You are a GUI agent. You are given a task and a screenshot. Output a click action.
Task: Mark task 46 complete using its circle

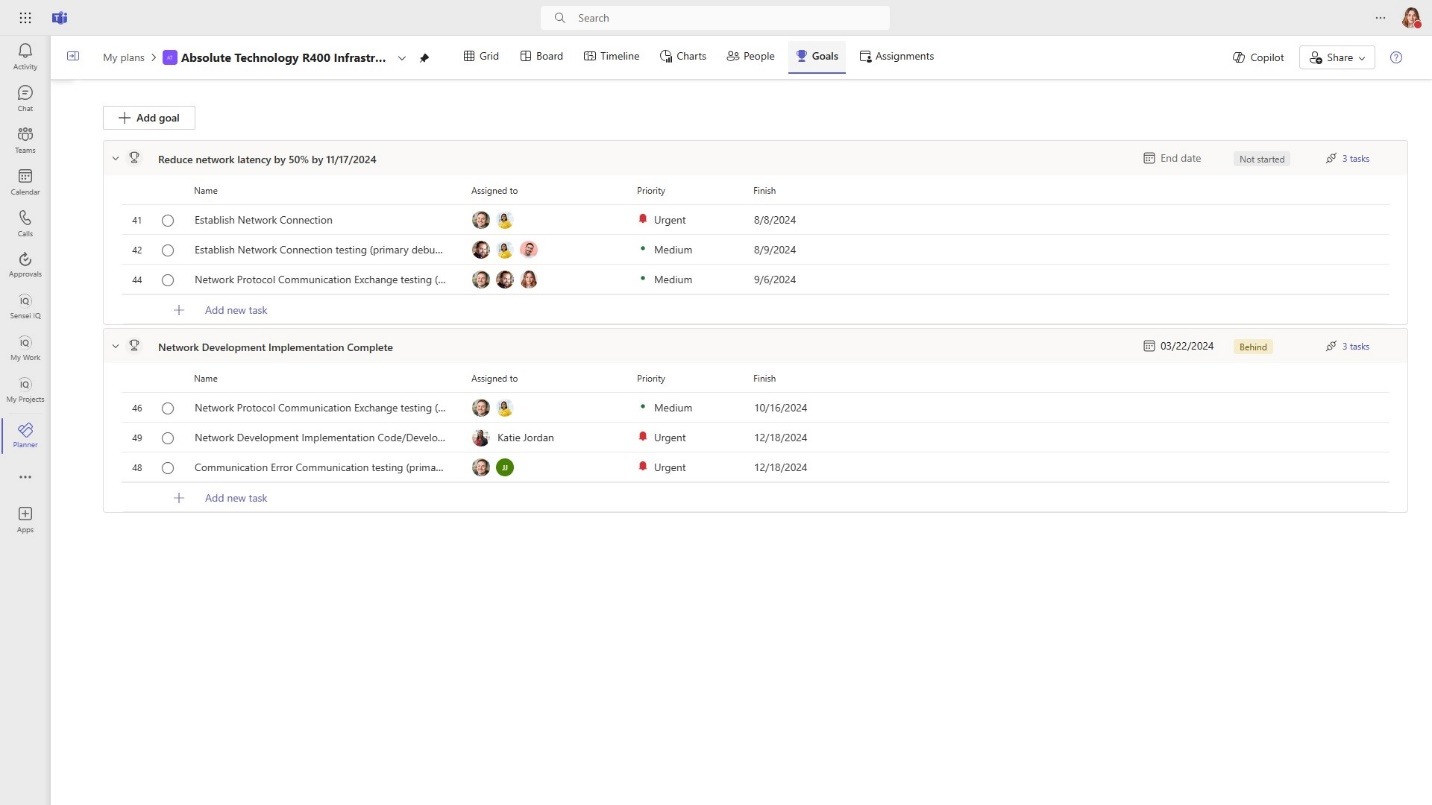(x=167, y=408)
